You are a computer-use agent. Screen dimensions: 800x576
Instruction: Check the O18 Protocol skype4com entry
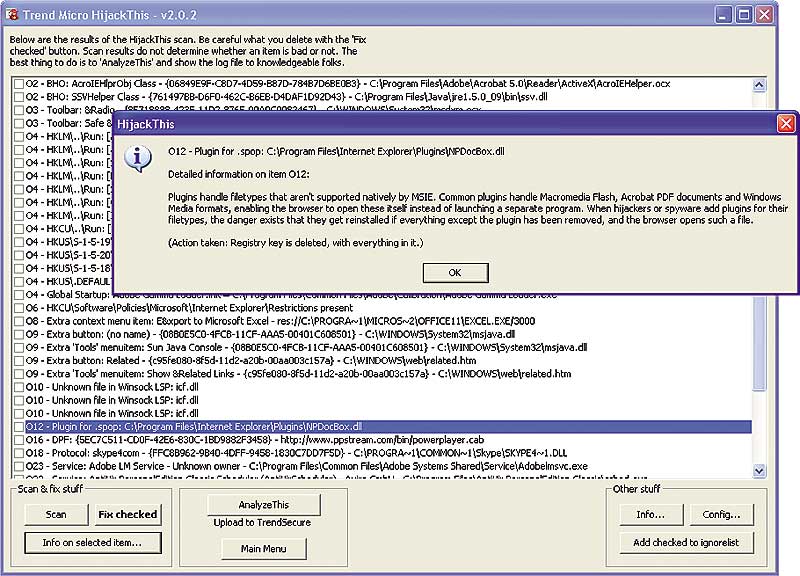click(x=19, y=454)
